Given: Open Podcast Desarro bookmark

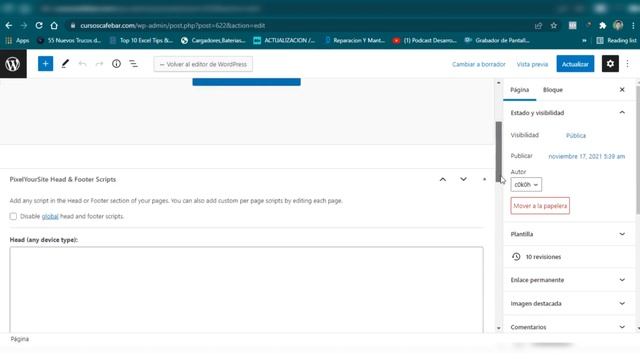Looking at the screenshot, I should coord(425,40).
